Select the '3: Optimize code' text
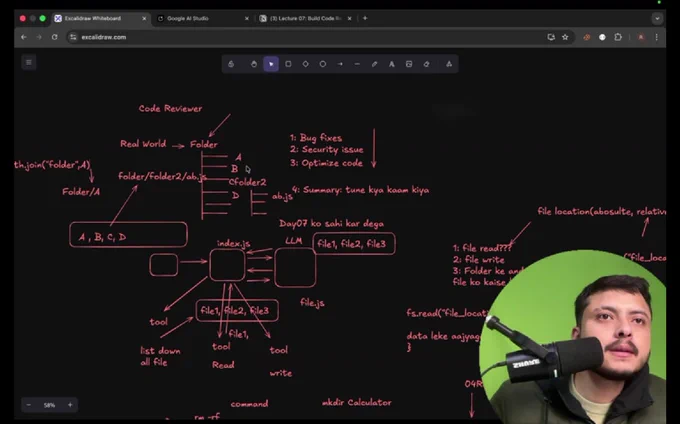Image resolution: width=680 pixels, height=424 pixels. click(x=326, y=163)
